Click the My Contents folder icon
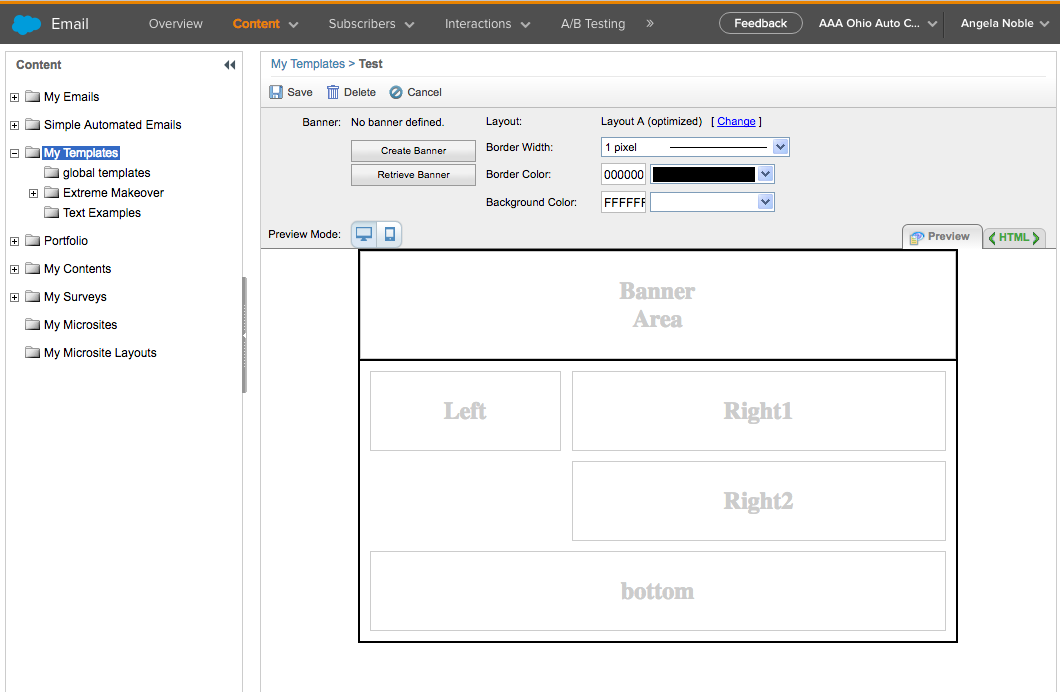The width and height of the screenshot is (1060, 692). pyautogui.click(x=32, y=268)
